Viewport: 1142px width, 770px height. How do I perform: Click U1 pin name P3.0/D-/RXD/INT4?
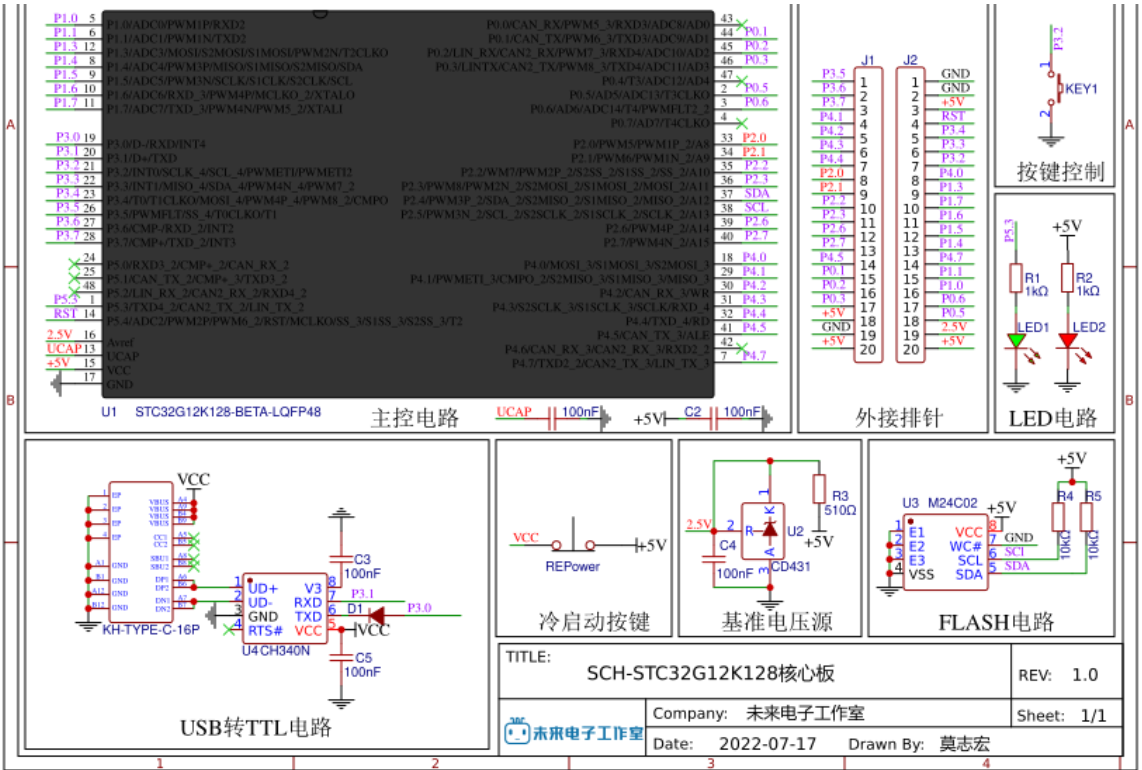click(156, 144)
